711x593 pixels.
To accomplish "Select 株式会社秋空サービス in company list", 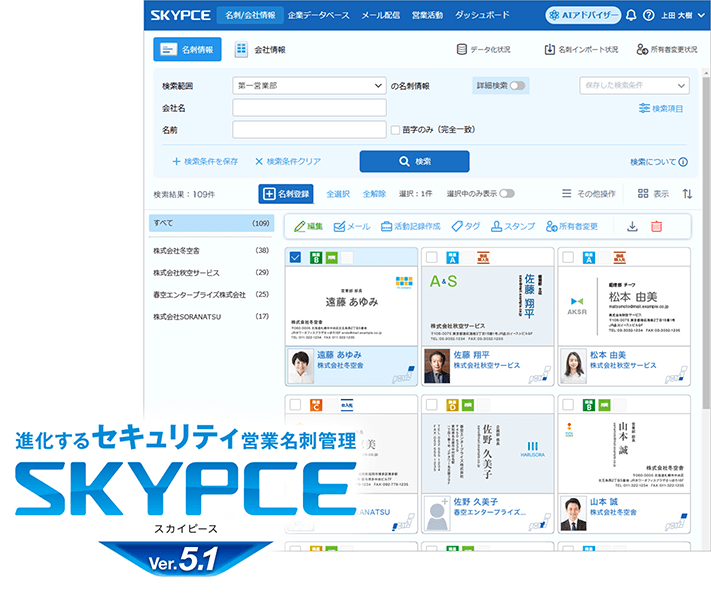I will coord(211,272).
